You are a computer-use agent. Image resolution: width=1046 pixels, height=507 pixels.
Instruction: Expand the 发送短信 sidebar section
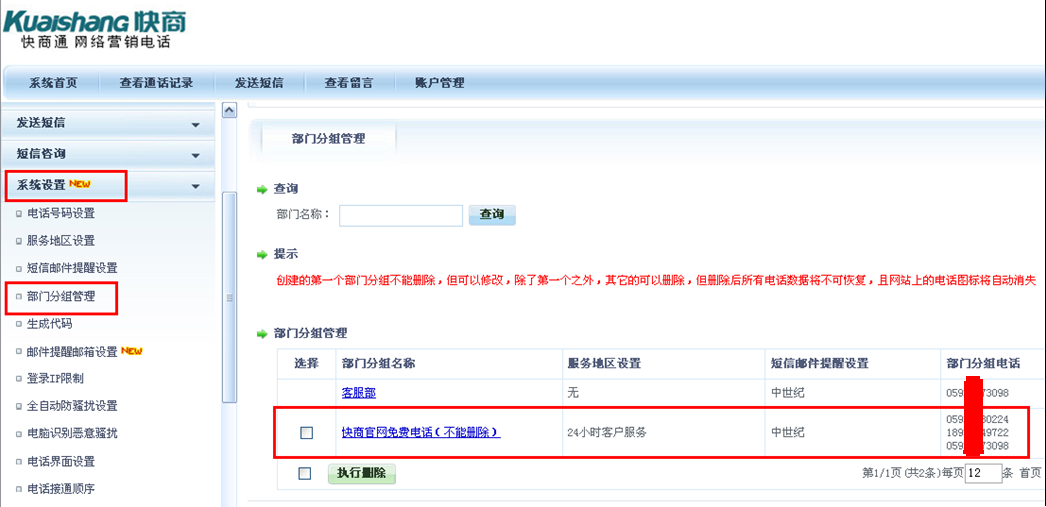coord(196,125)
